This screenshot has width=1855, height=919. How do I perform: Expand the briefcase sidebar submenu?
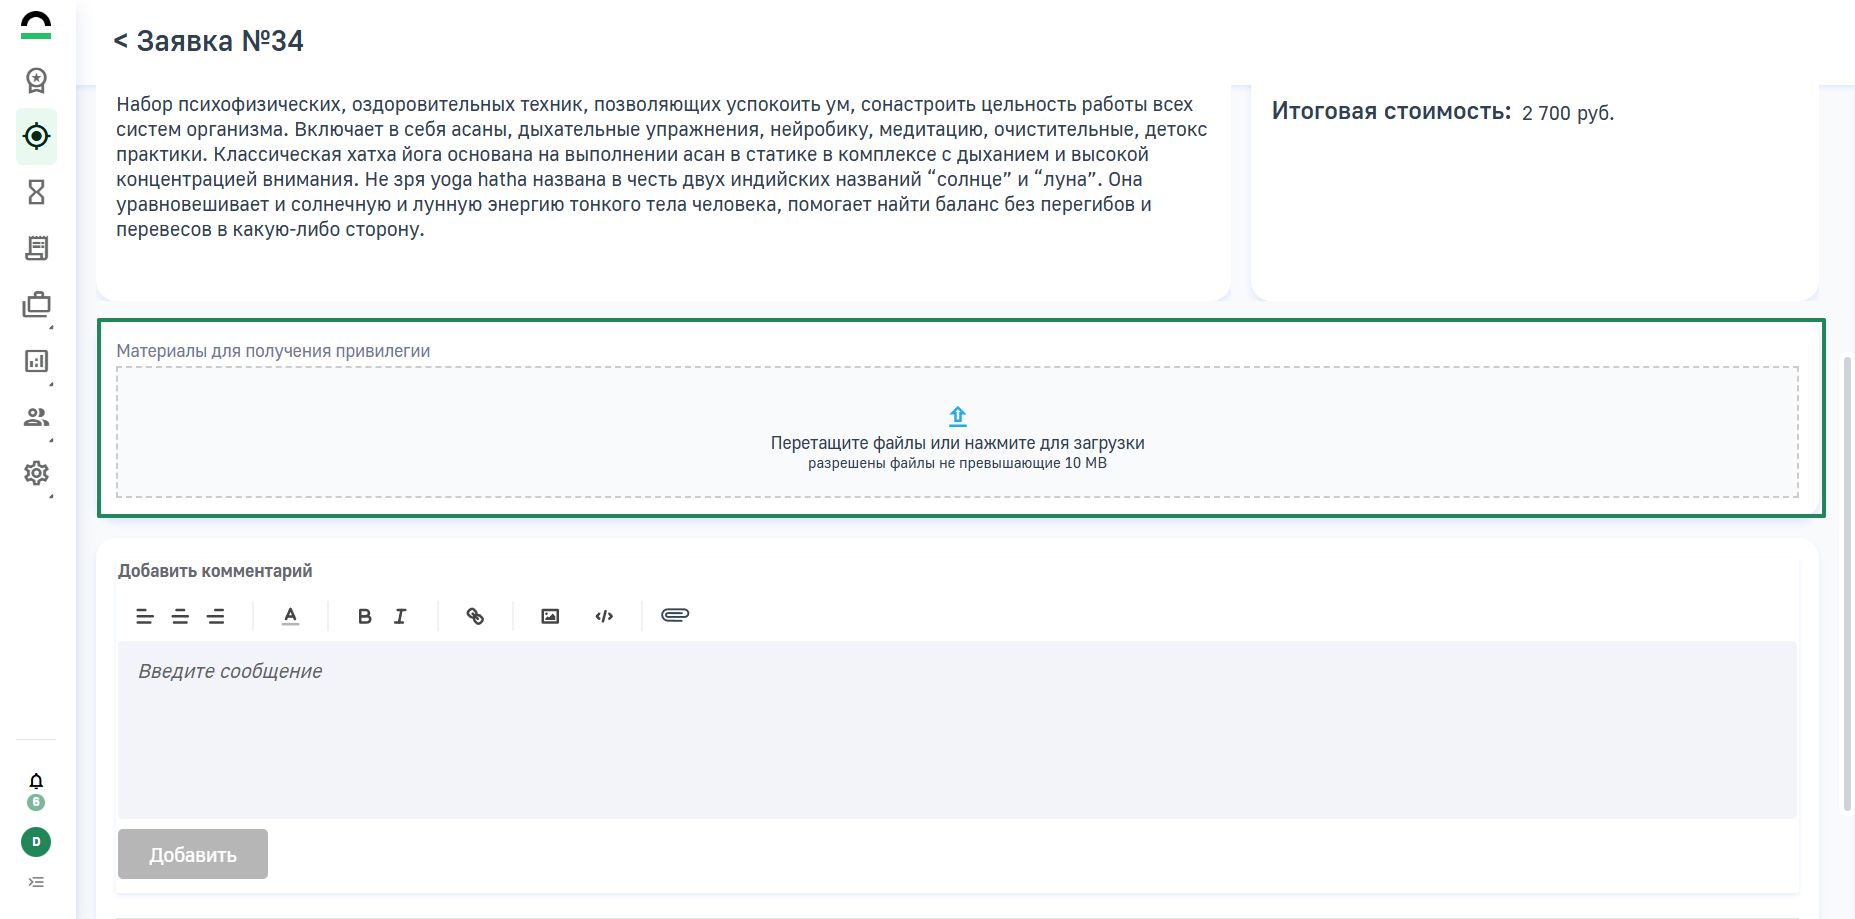[36, 305]
